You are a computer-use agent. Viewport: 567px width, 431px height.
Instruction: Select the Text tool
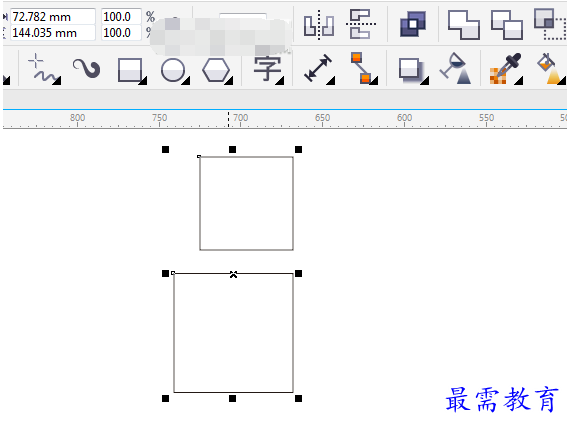[x=268, y=70]
